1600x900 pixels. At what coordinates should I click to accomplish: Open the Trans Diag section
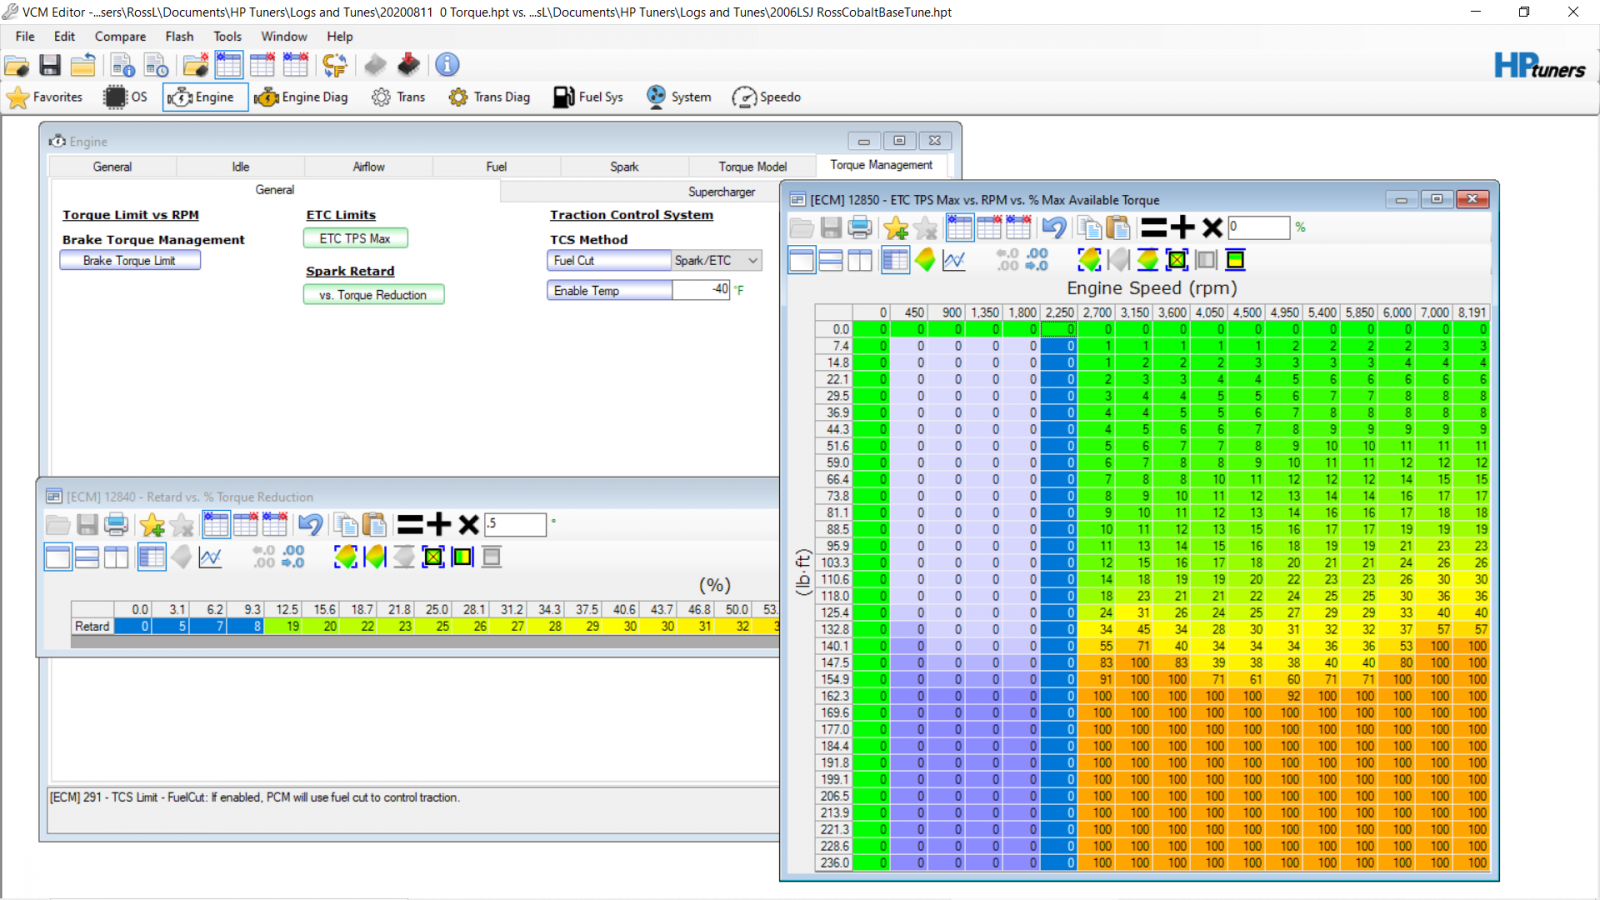[489, 97]
